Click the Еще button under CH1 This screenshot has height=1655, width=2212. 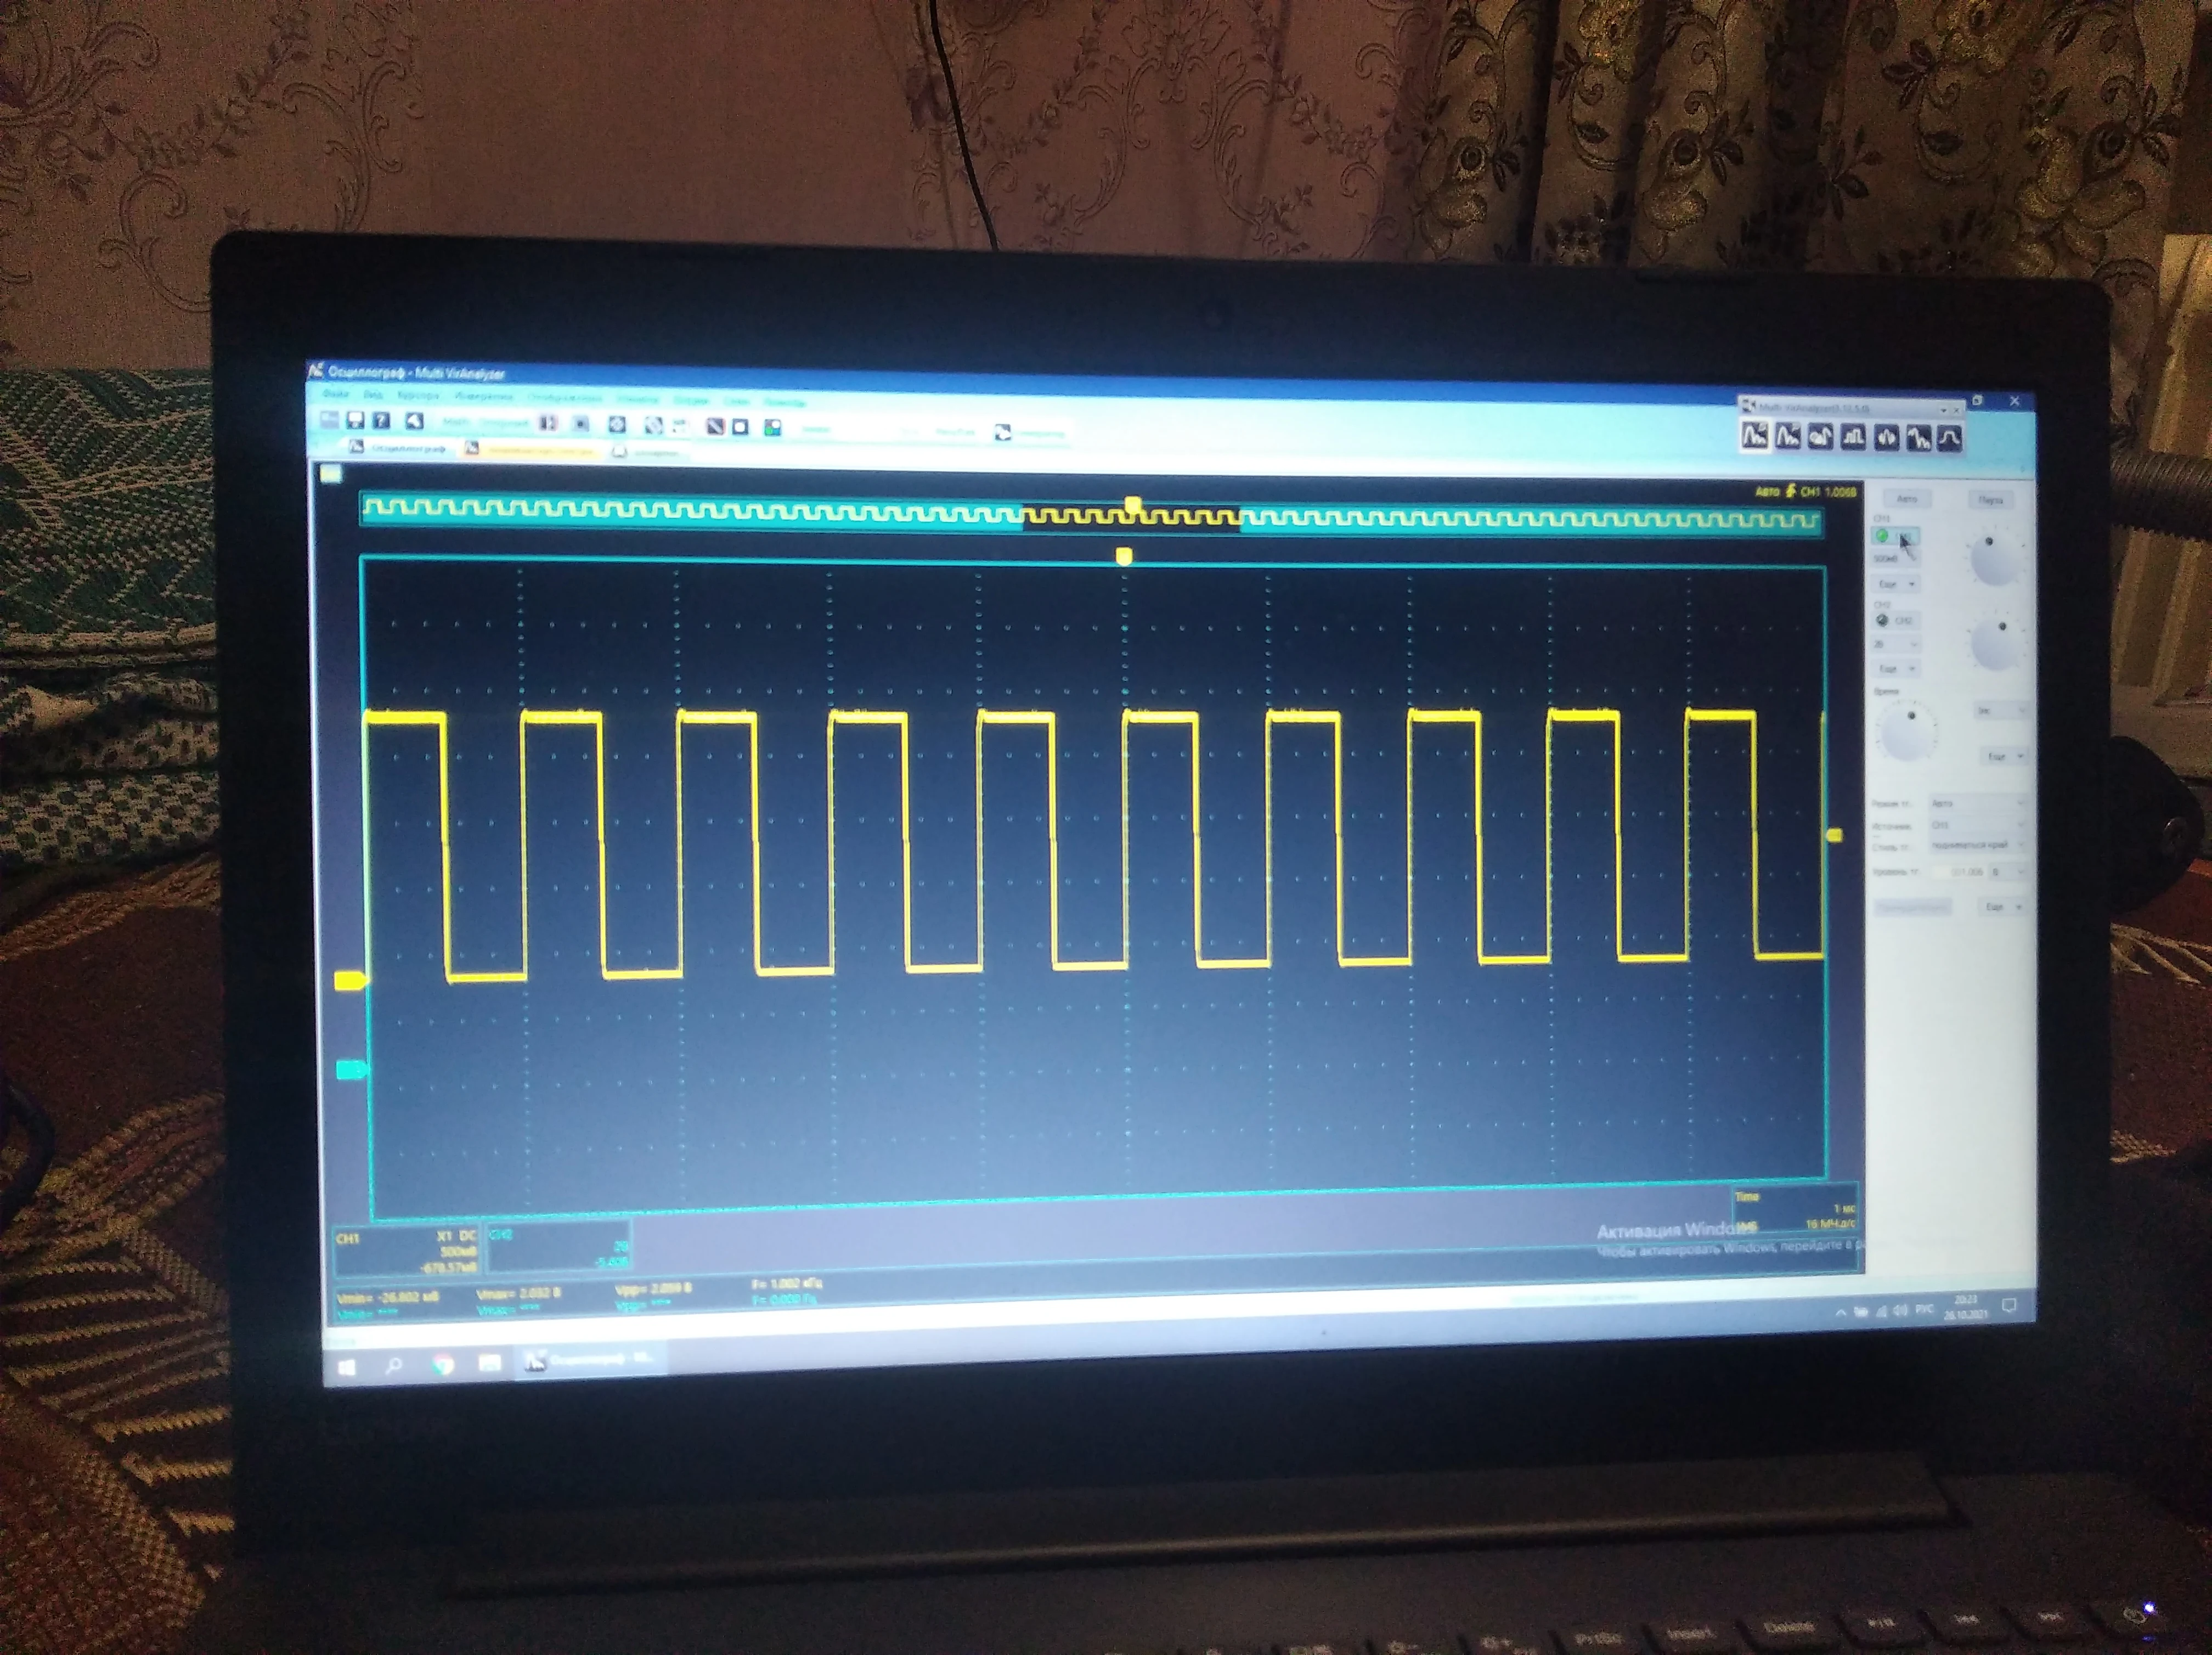coord(1895,583)
